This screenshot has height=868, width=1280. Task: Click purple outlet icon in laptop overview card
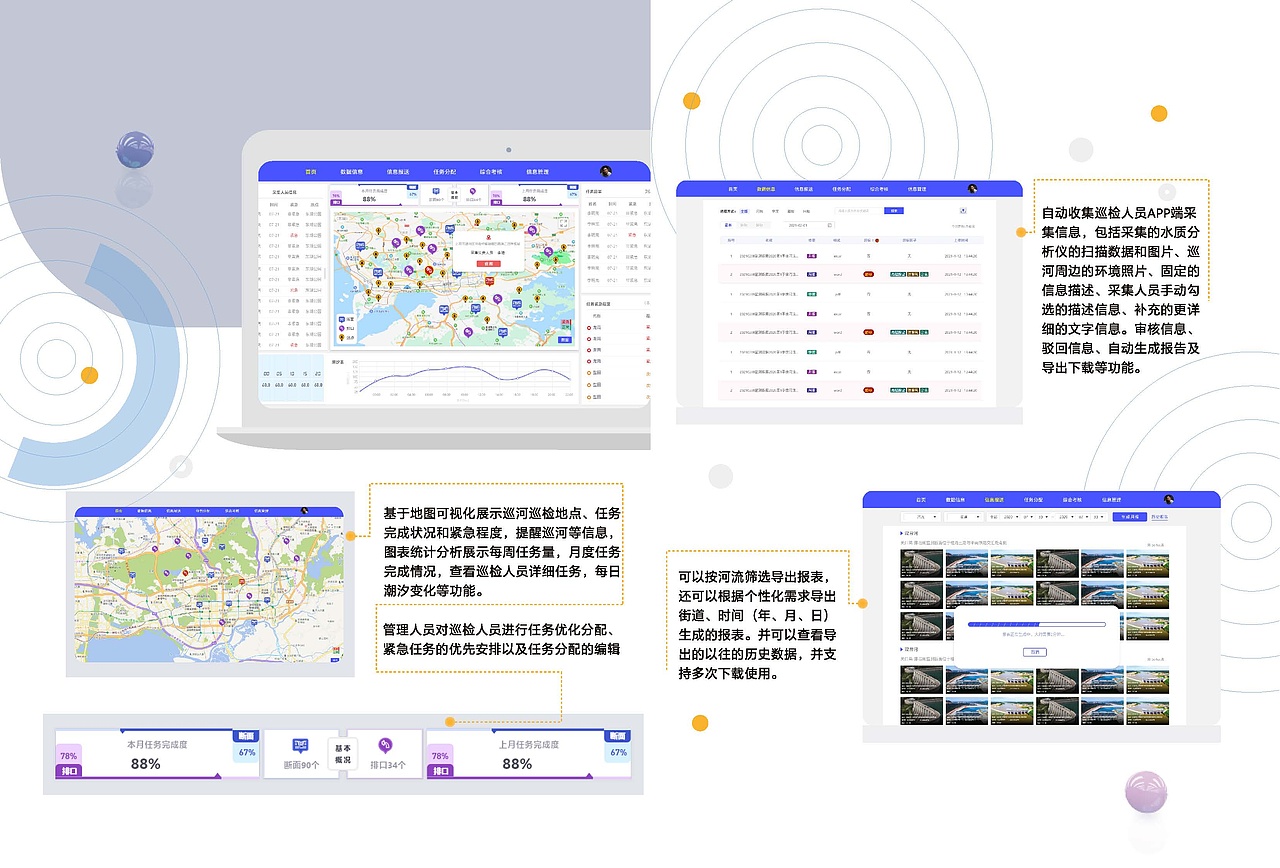[471, 190]
